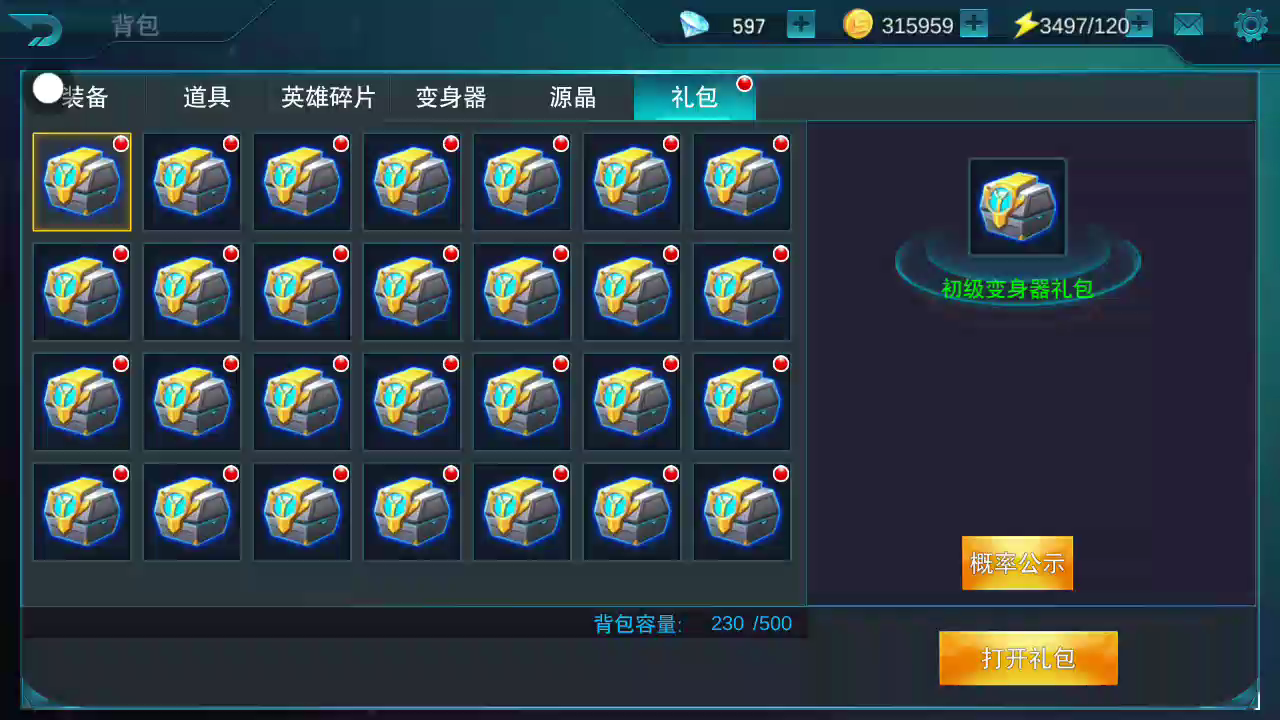1280x720 pixels.
Task: Open the 源晶 tab
Action: tap(573, 97)
